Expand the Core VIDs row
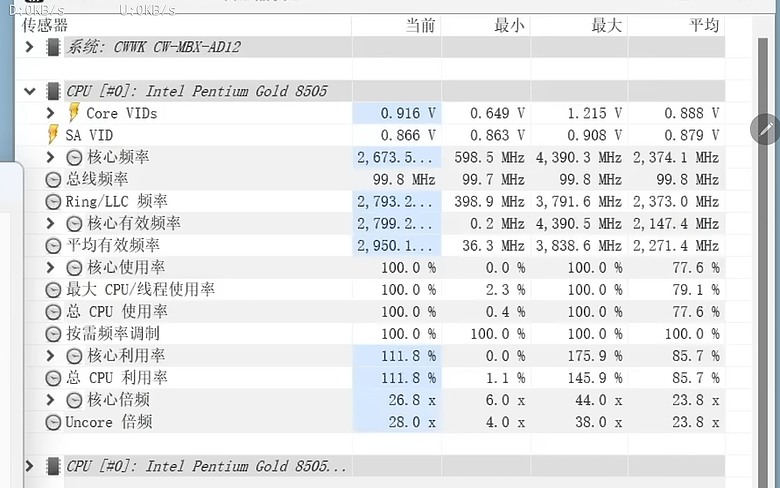This screenshot has height=488, width=780. point(50,113)
